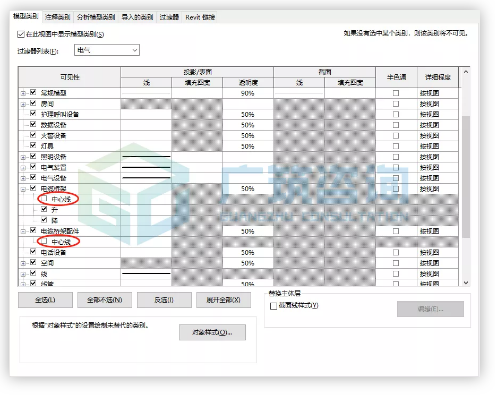
Task: Click 按视图 detail level for 常规模型
Action: (x=437, y=93)
